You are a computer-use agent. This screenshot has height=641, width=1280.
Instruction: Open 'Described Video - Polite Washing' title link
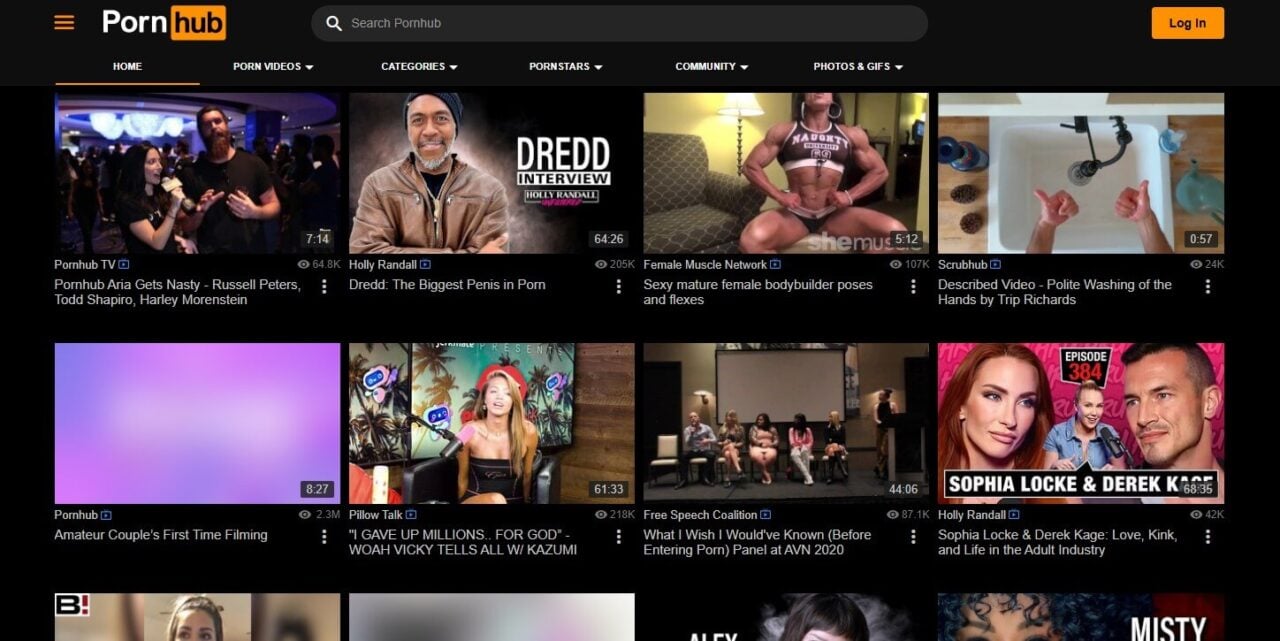click(1055, 292)
